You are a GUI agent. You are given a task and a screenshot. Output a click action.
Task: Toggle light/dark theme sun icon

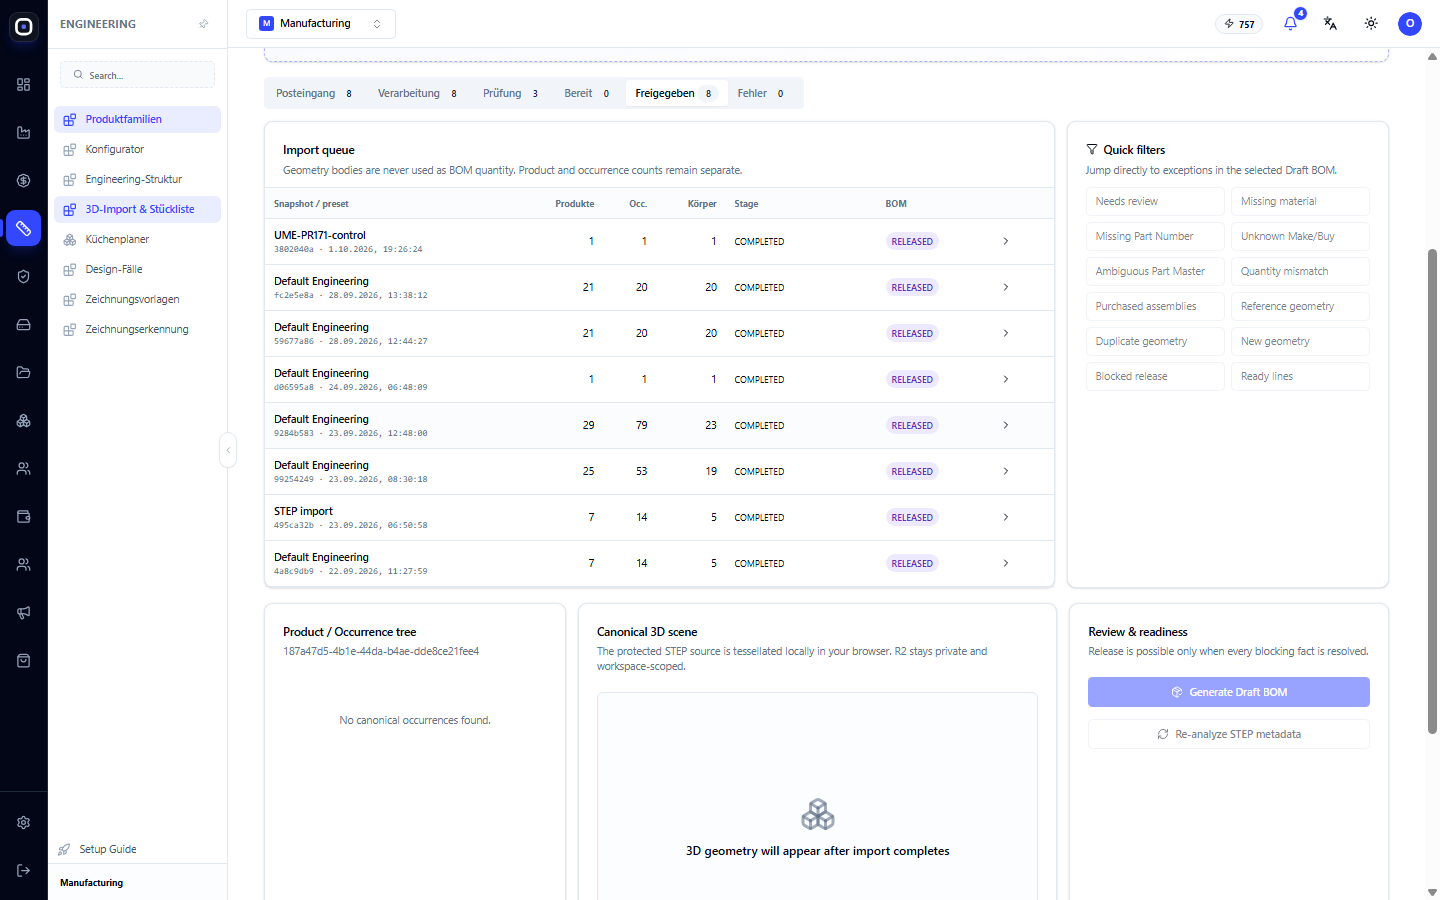(x=1371, y=23)
